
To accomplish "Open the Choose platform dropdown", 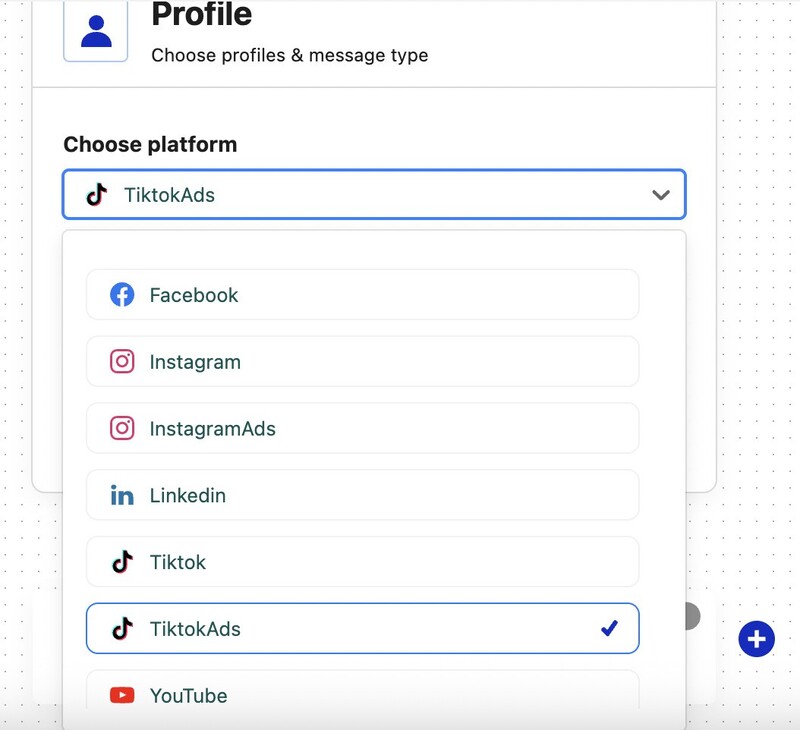I will [373, 195].
